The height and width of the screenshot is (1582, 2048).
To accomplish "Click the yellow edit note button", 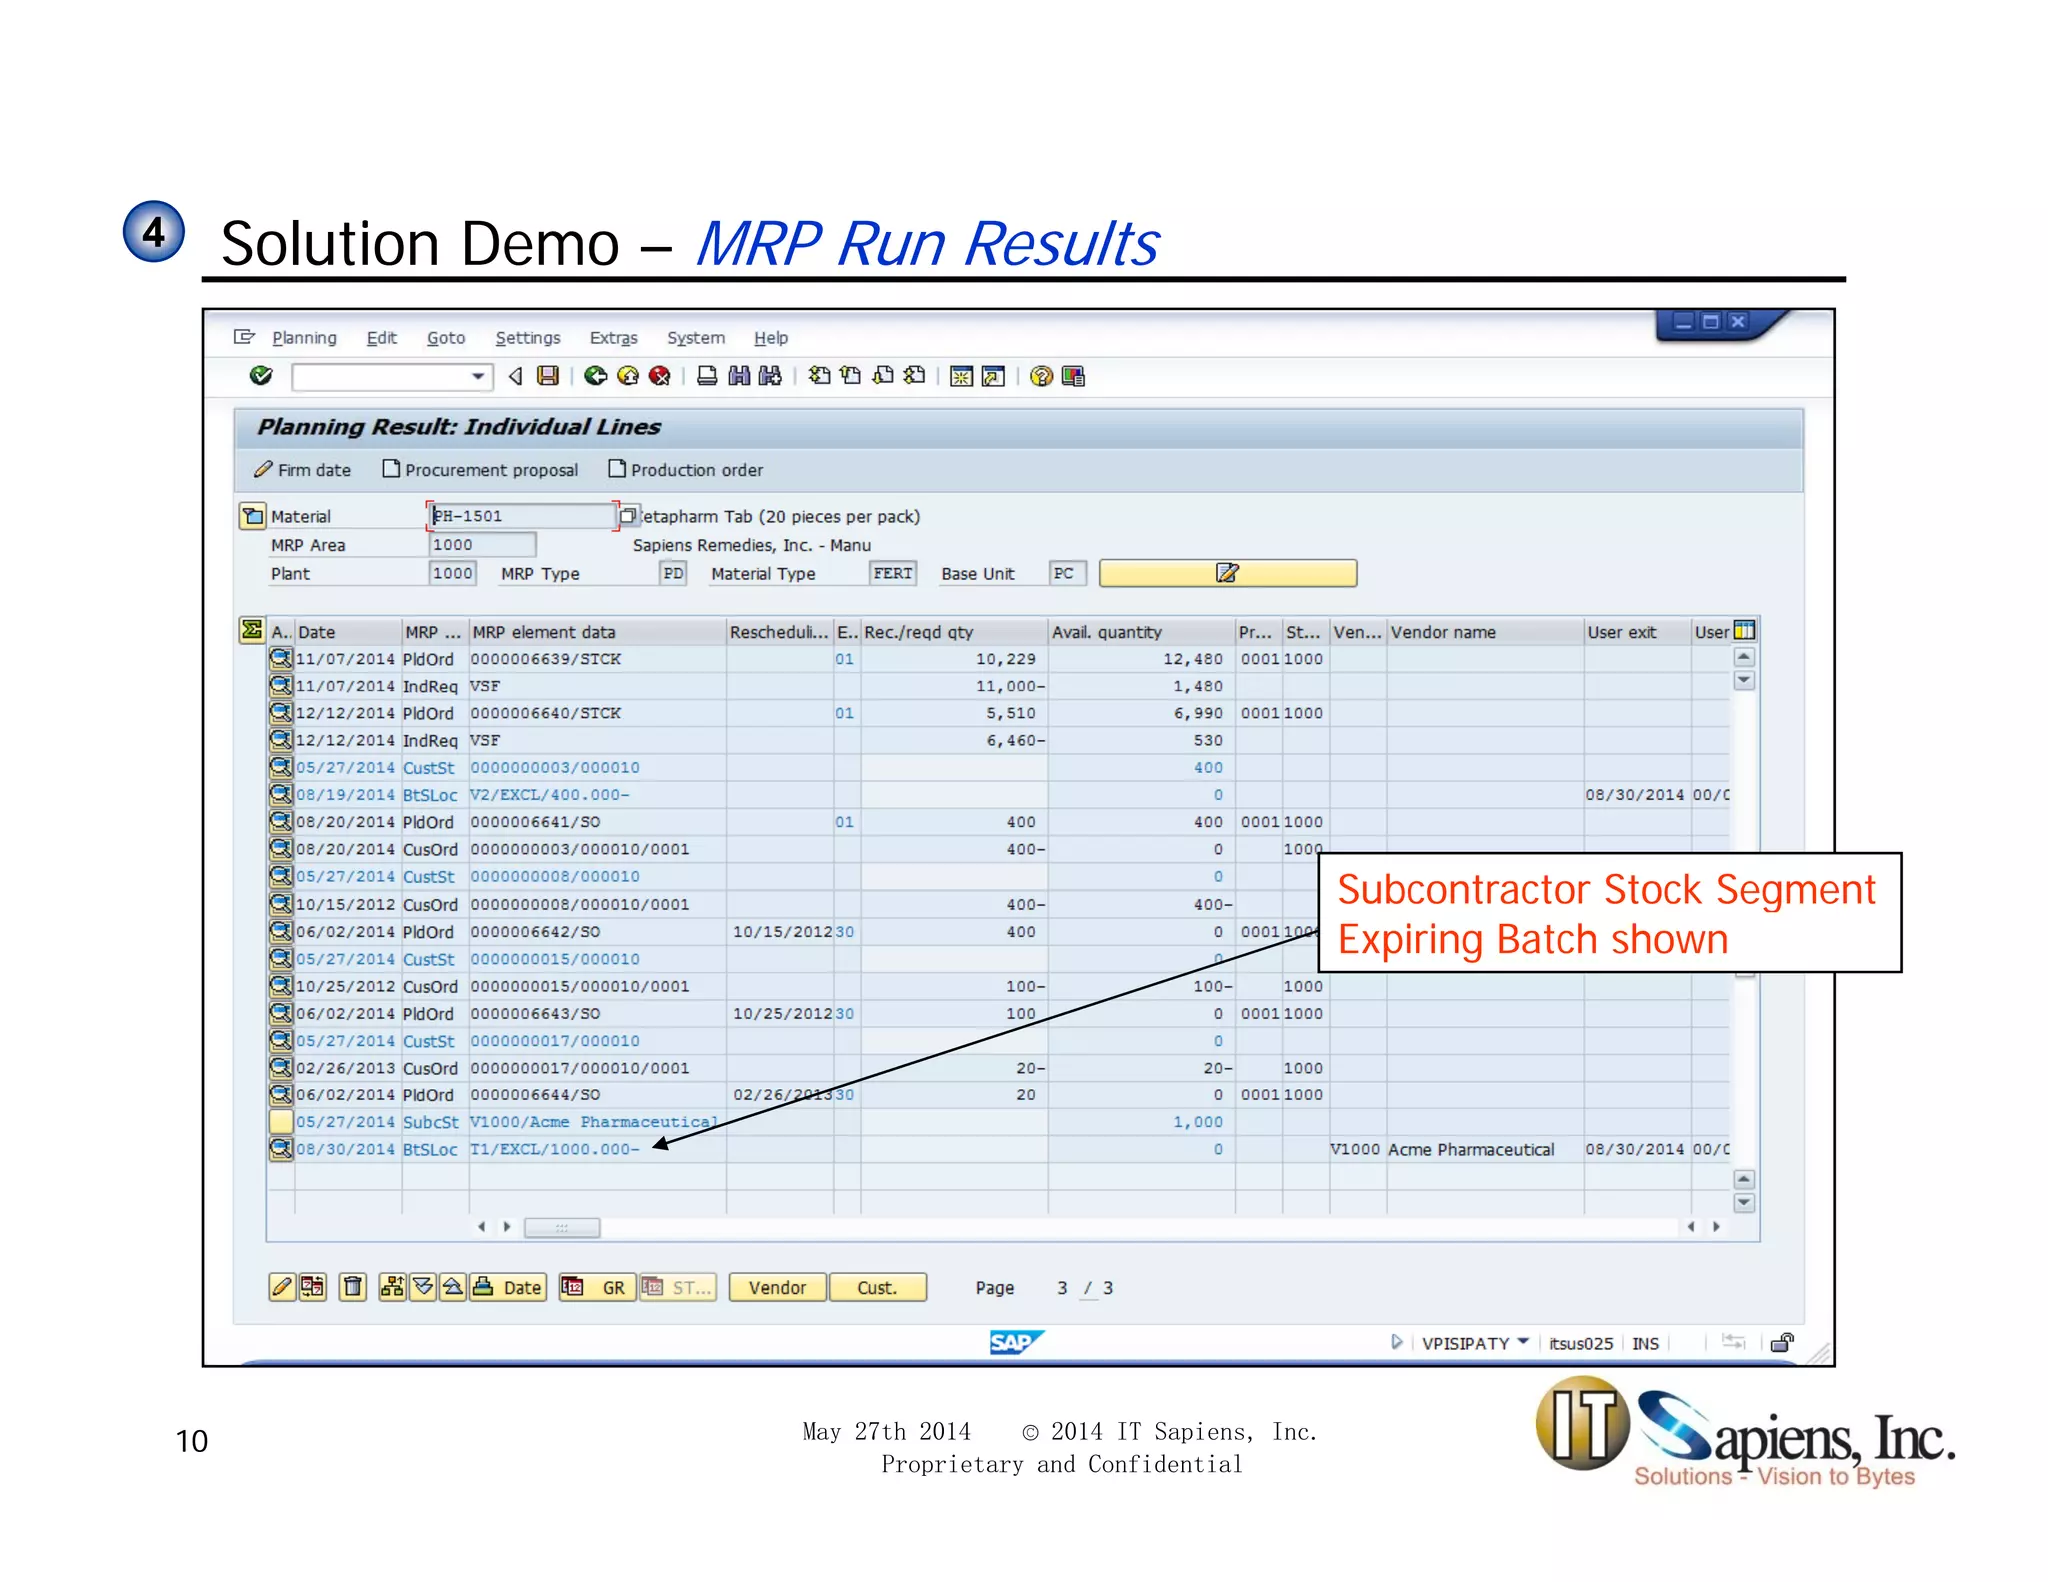I will pyautogui.click(x=1228, y=573).
